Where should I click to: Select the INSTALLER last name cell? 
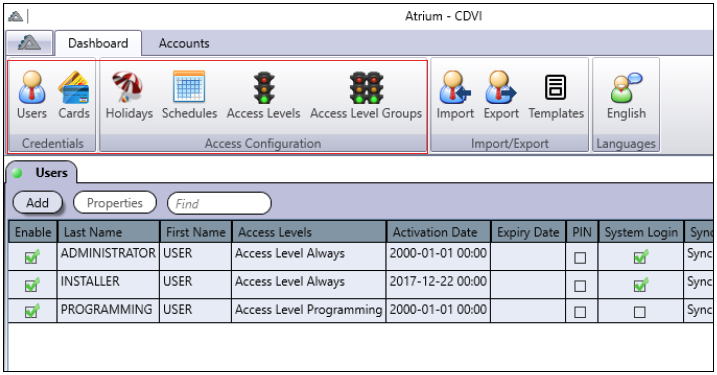tap(108, 284)
